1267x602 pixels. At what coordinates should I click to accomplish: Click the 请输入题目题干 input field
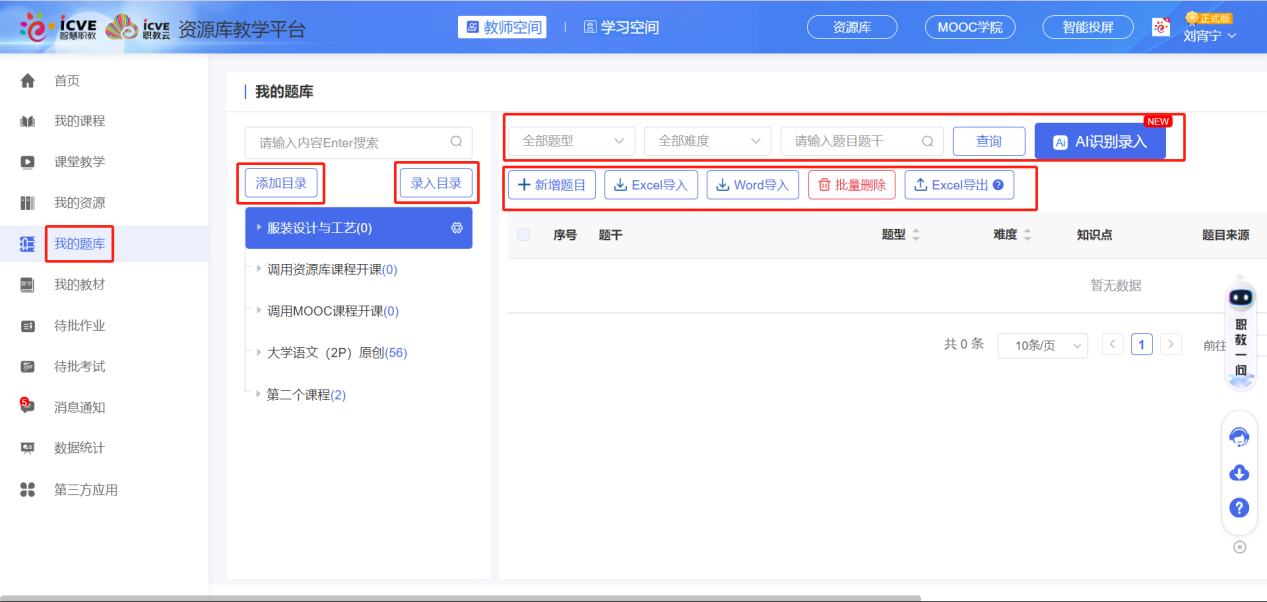click(852, 141)
